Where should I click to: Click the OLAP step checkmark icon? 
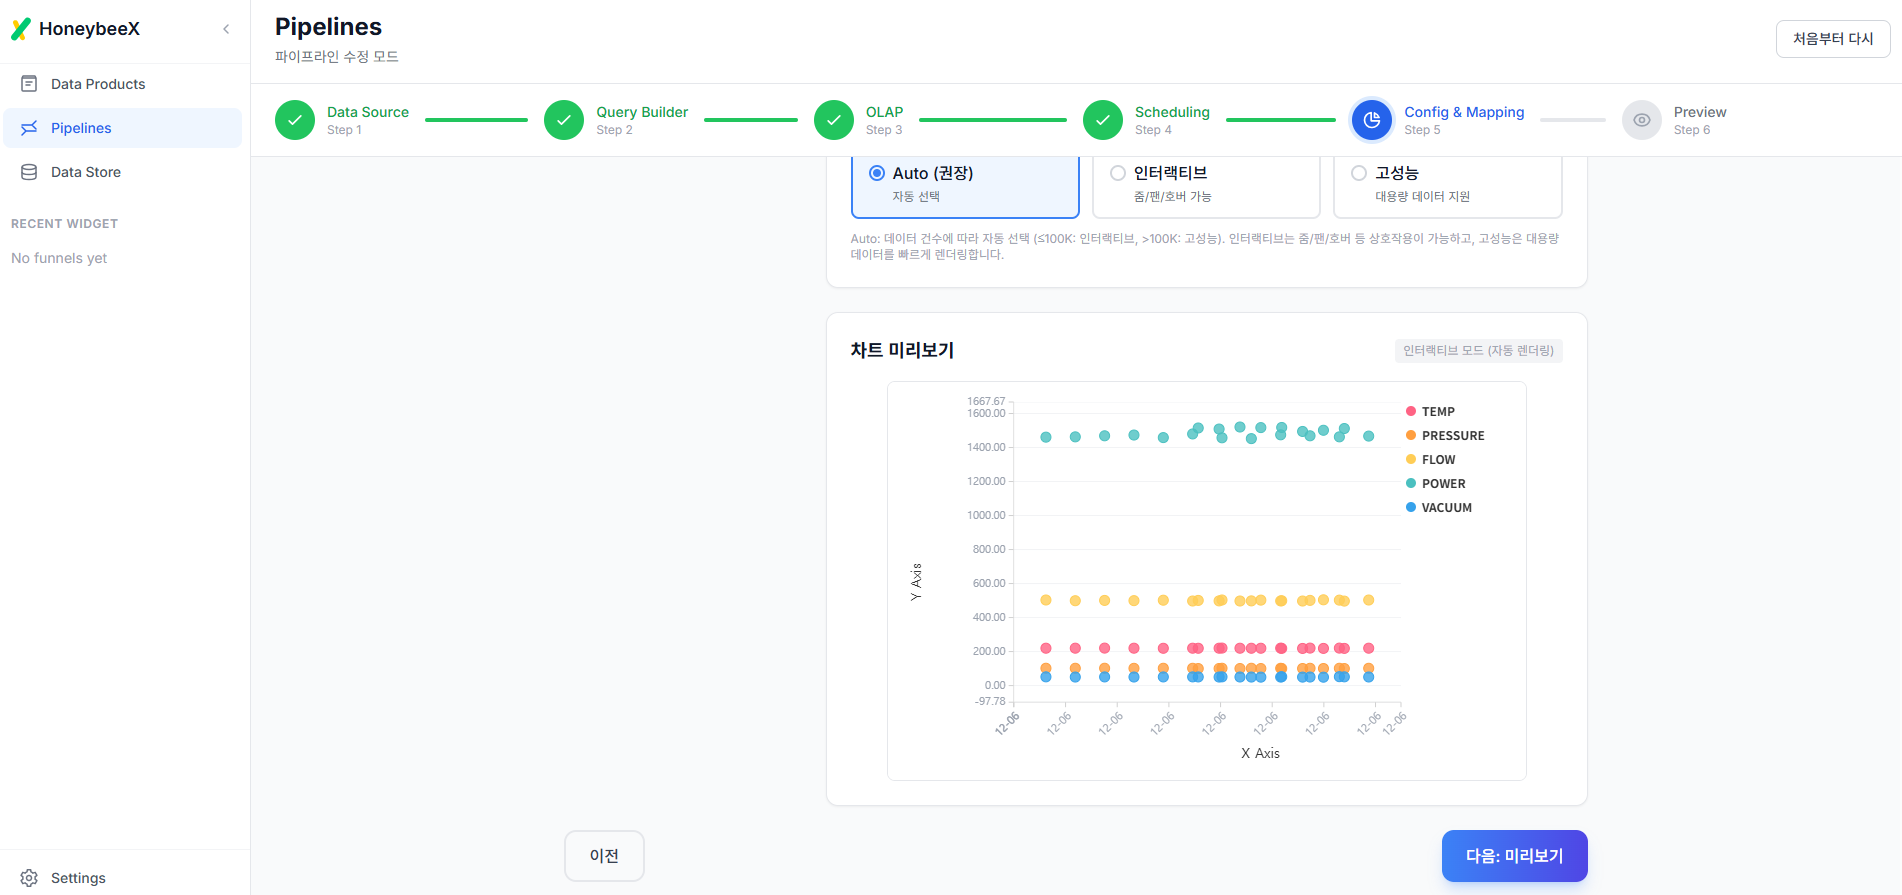tap(834, 120)
